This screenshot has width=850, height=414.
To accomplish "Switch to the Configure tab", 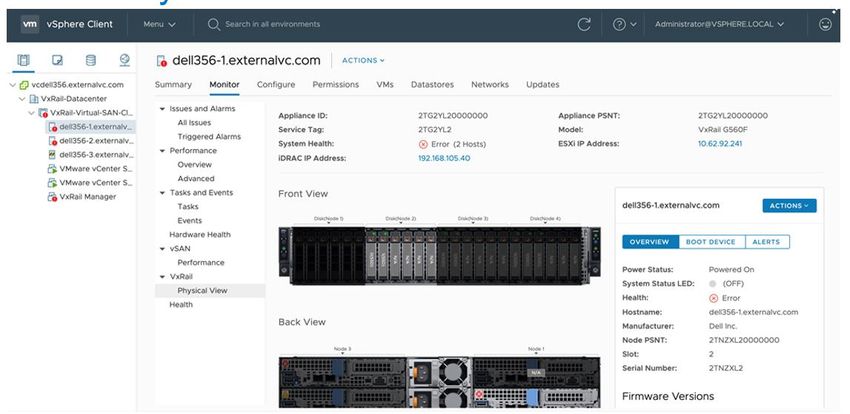I will point(276,85).
